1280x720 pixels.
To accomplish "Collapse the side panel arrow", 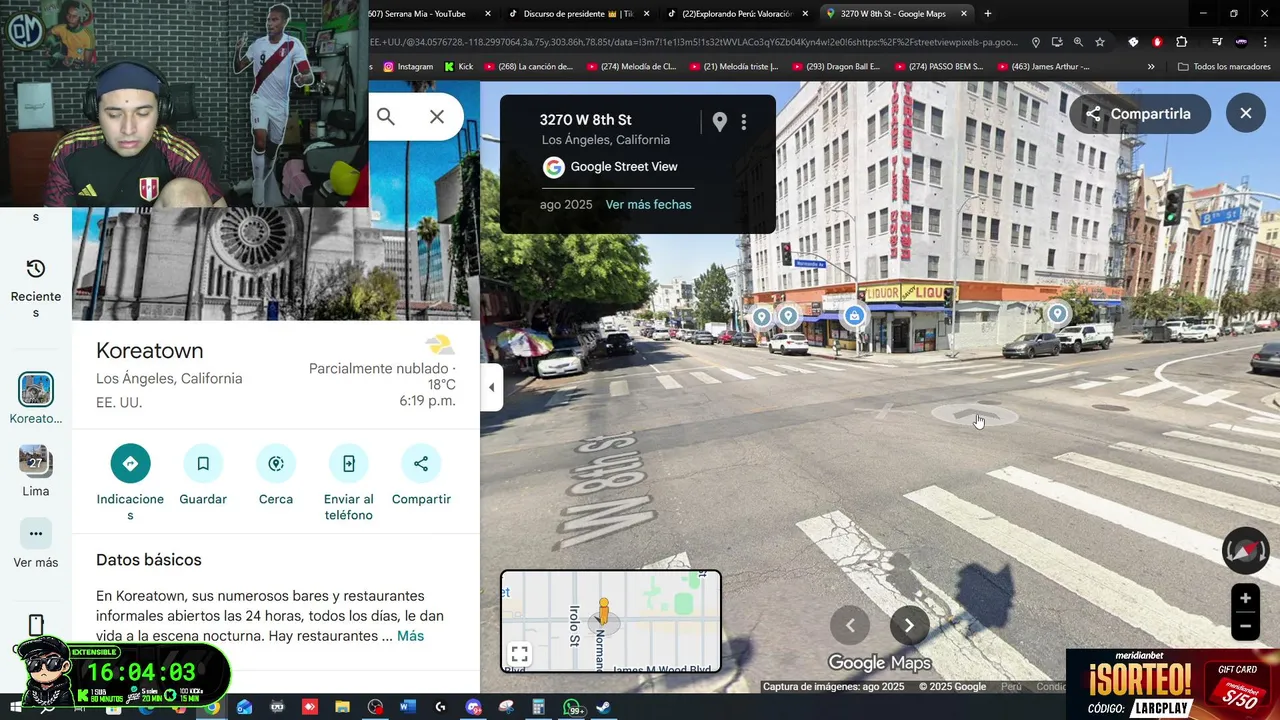I will 490,387.
